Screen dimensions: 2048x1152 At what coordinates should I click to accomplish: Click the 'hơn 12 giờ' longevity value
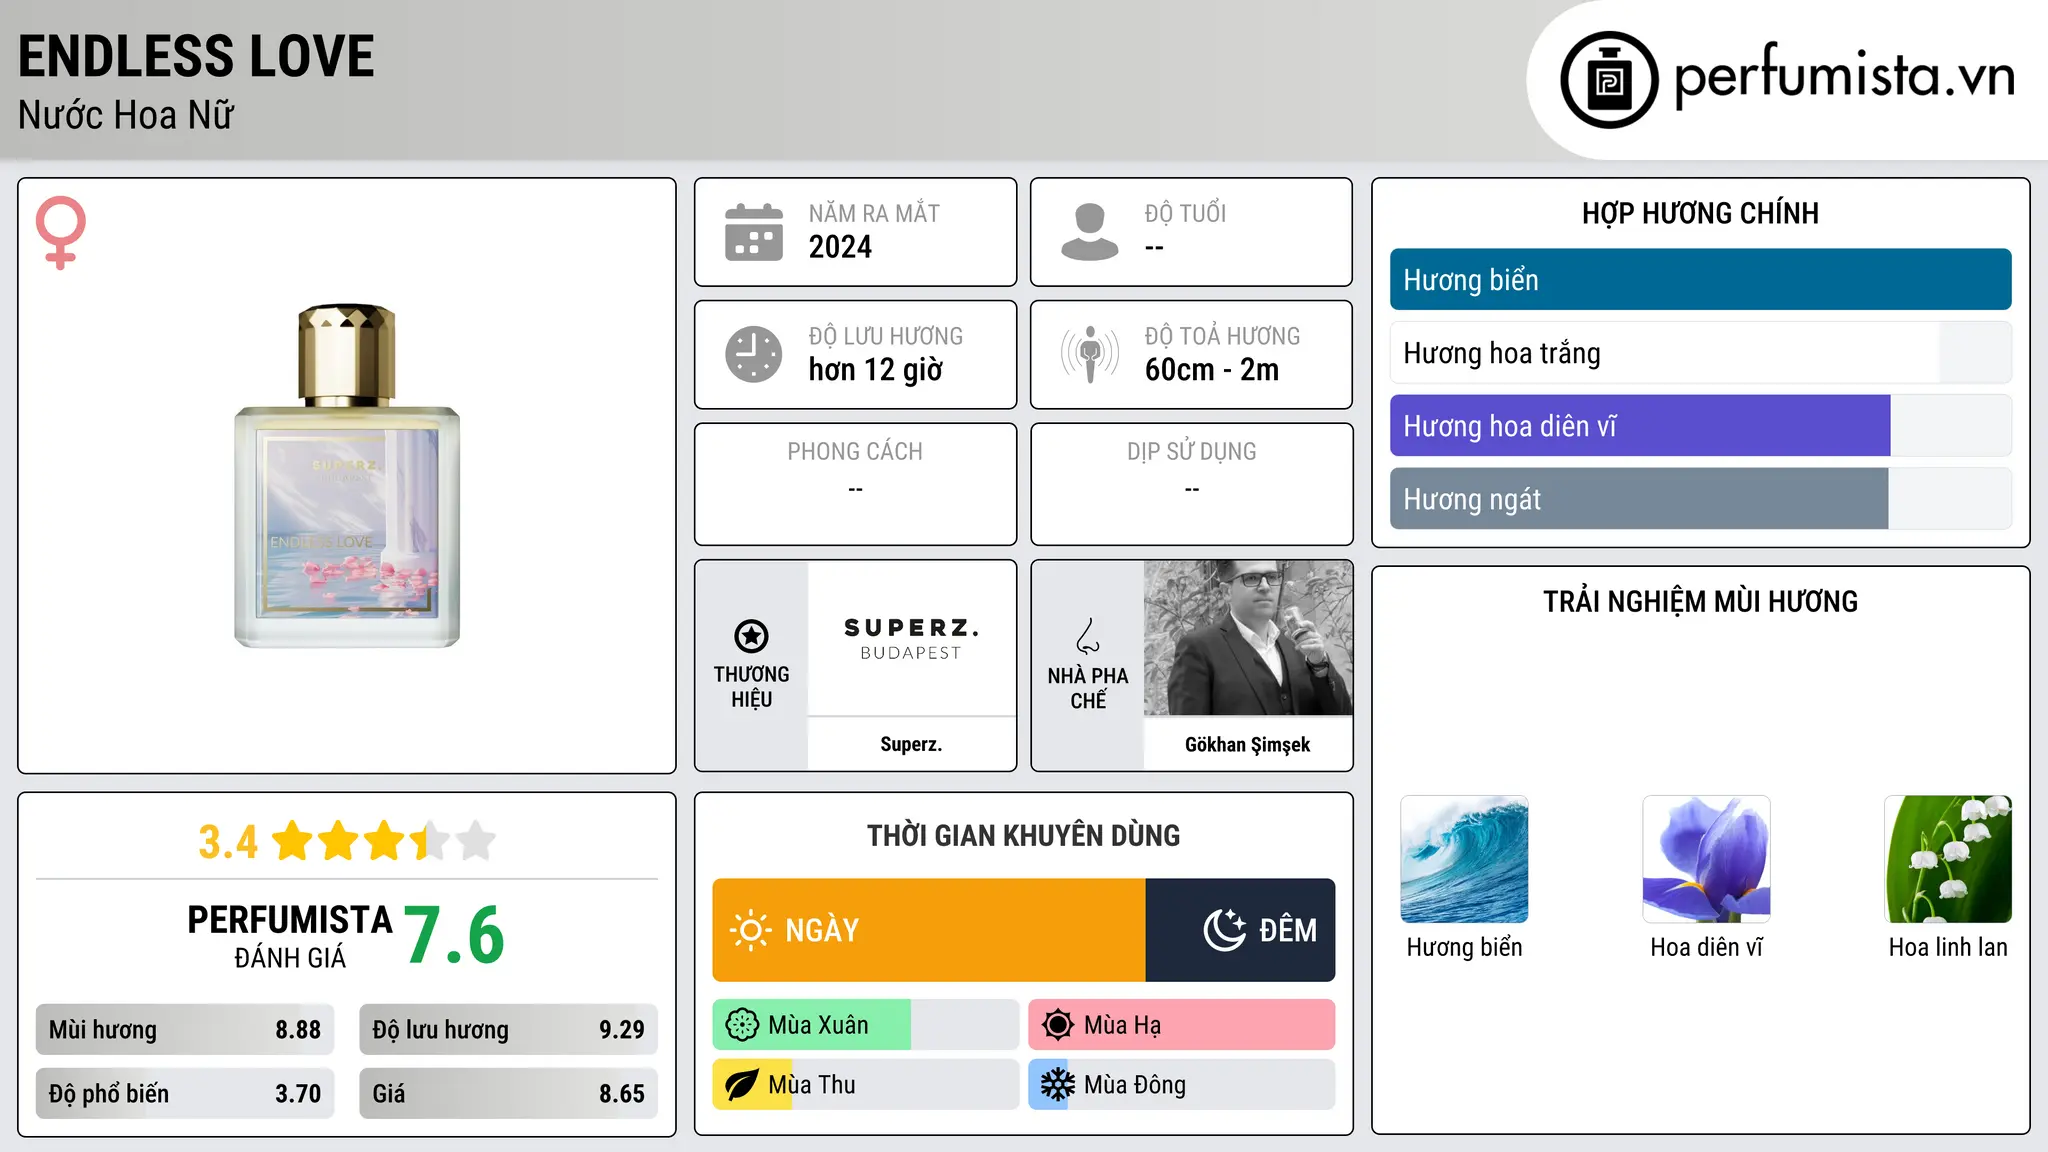point(875,370)
